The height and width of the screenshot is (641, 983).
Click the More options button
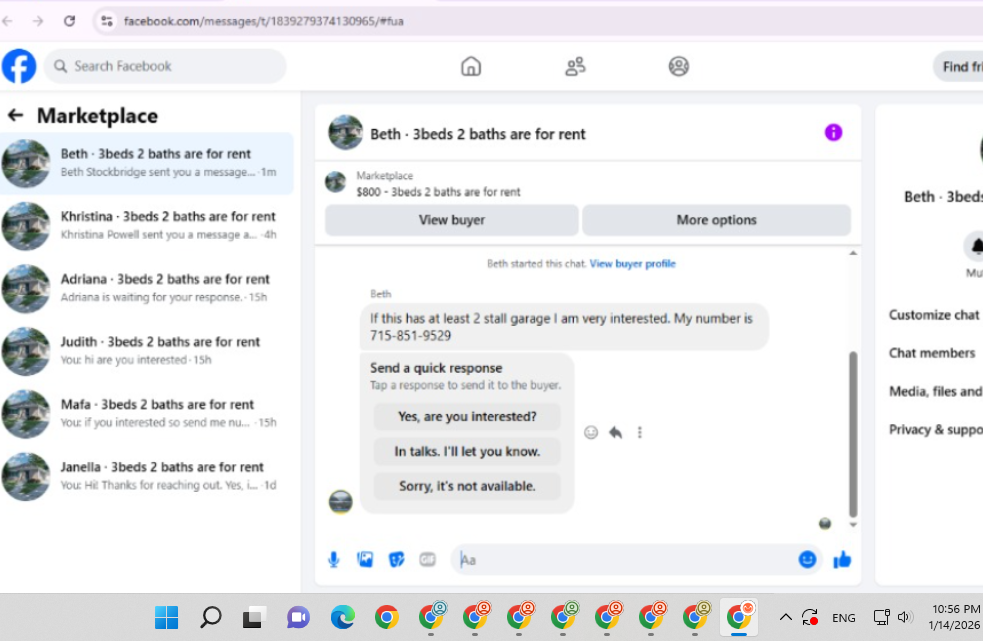click(716, 220)
